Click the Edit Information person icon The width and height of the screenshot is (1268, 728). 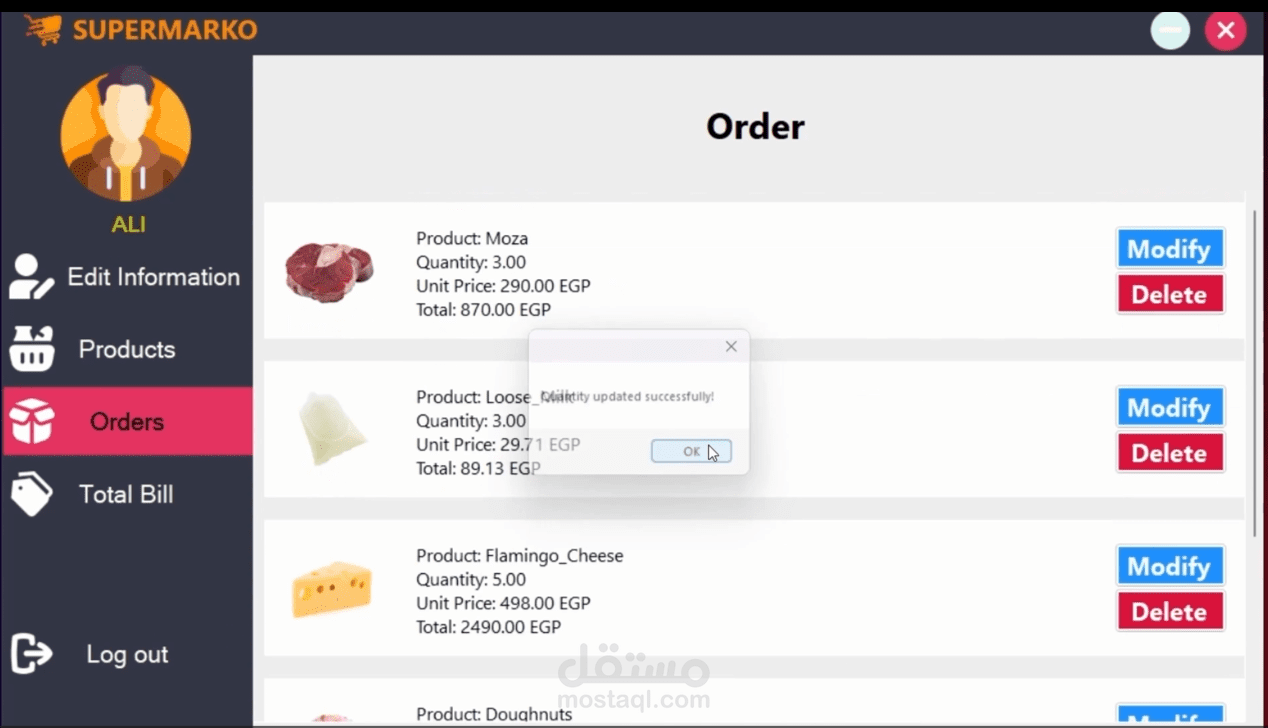(31, 277)
